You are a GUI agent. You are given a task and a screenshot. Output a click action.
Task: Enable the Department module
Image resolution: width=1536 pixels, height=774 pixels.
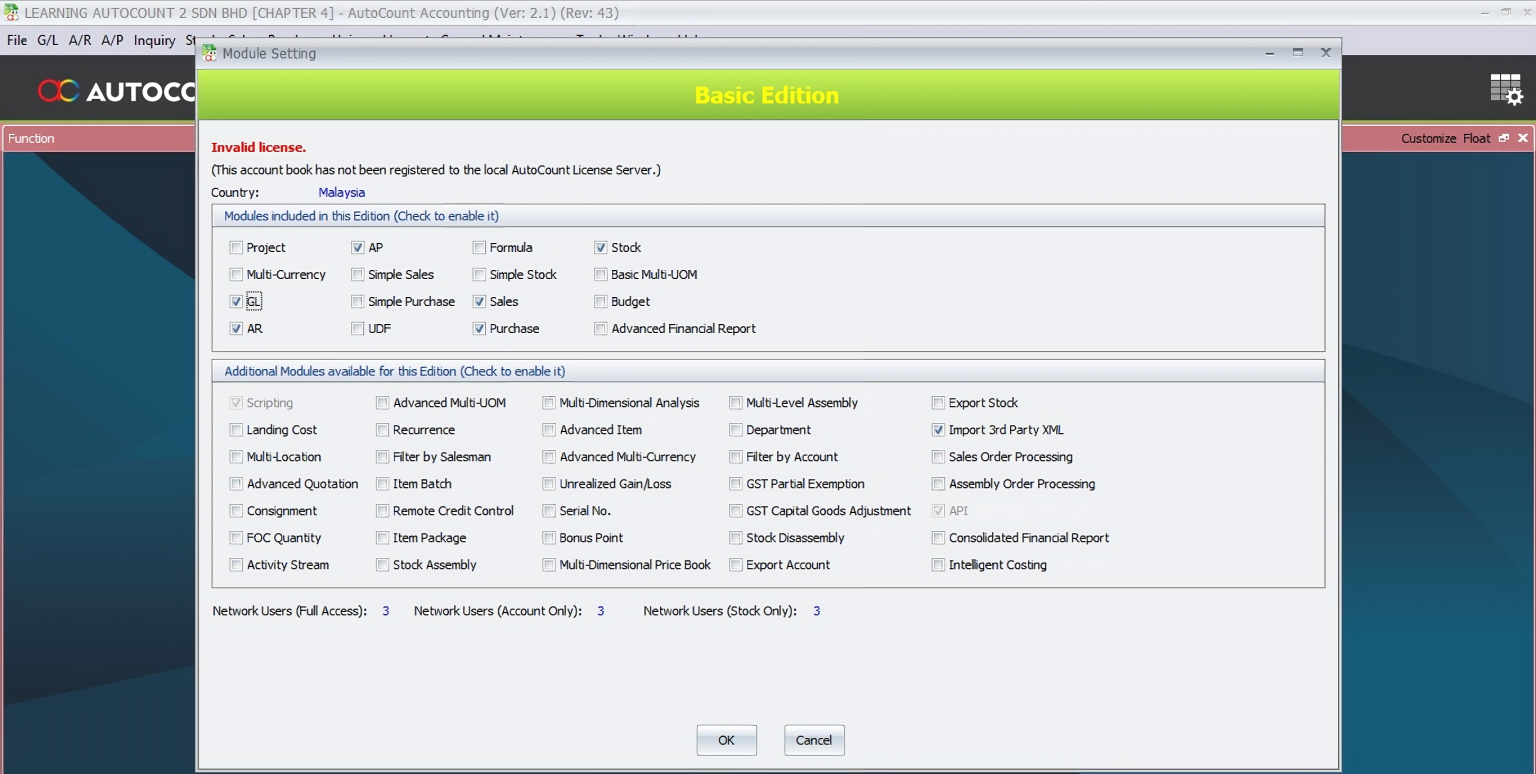(x=736, y=429)
